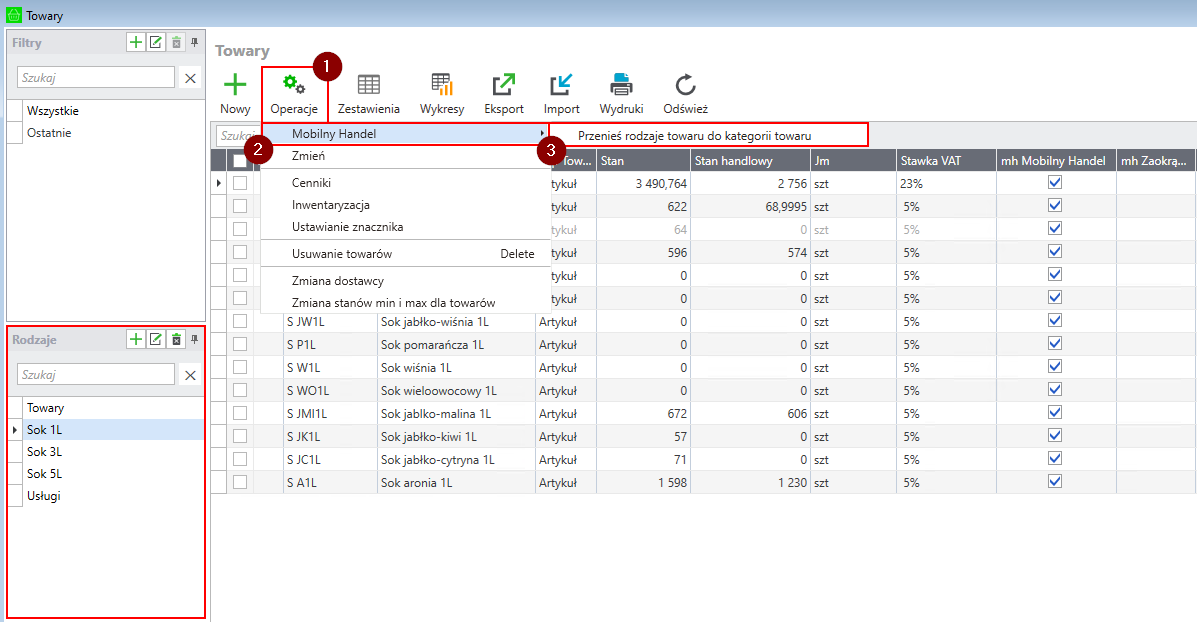Viewport: 1197px width, 622px height.
Task: Open the Wykresy charts icon
Action: [441, 86]
